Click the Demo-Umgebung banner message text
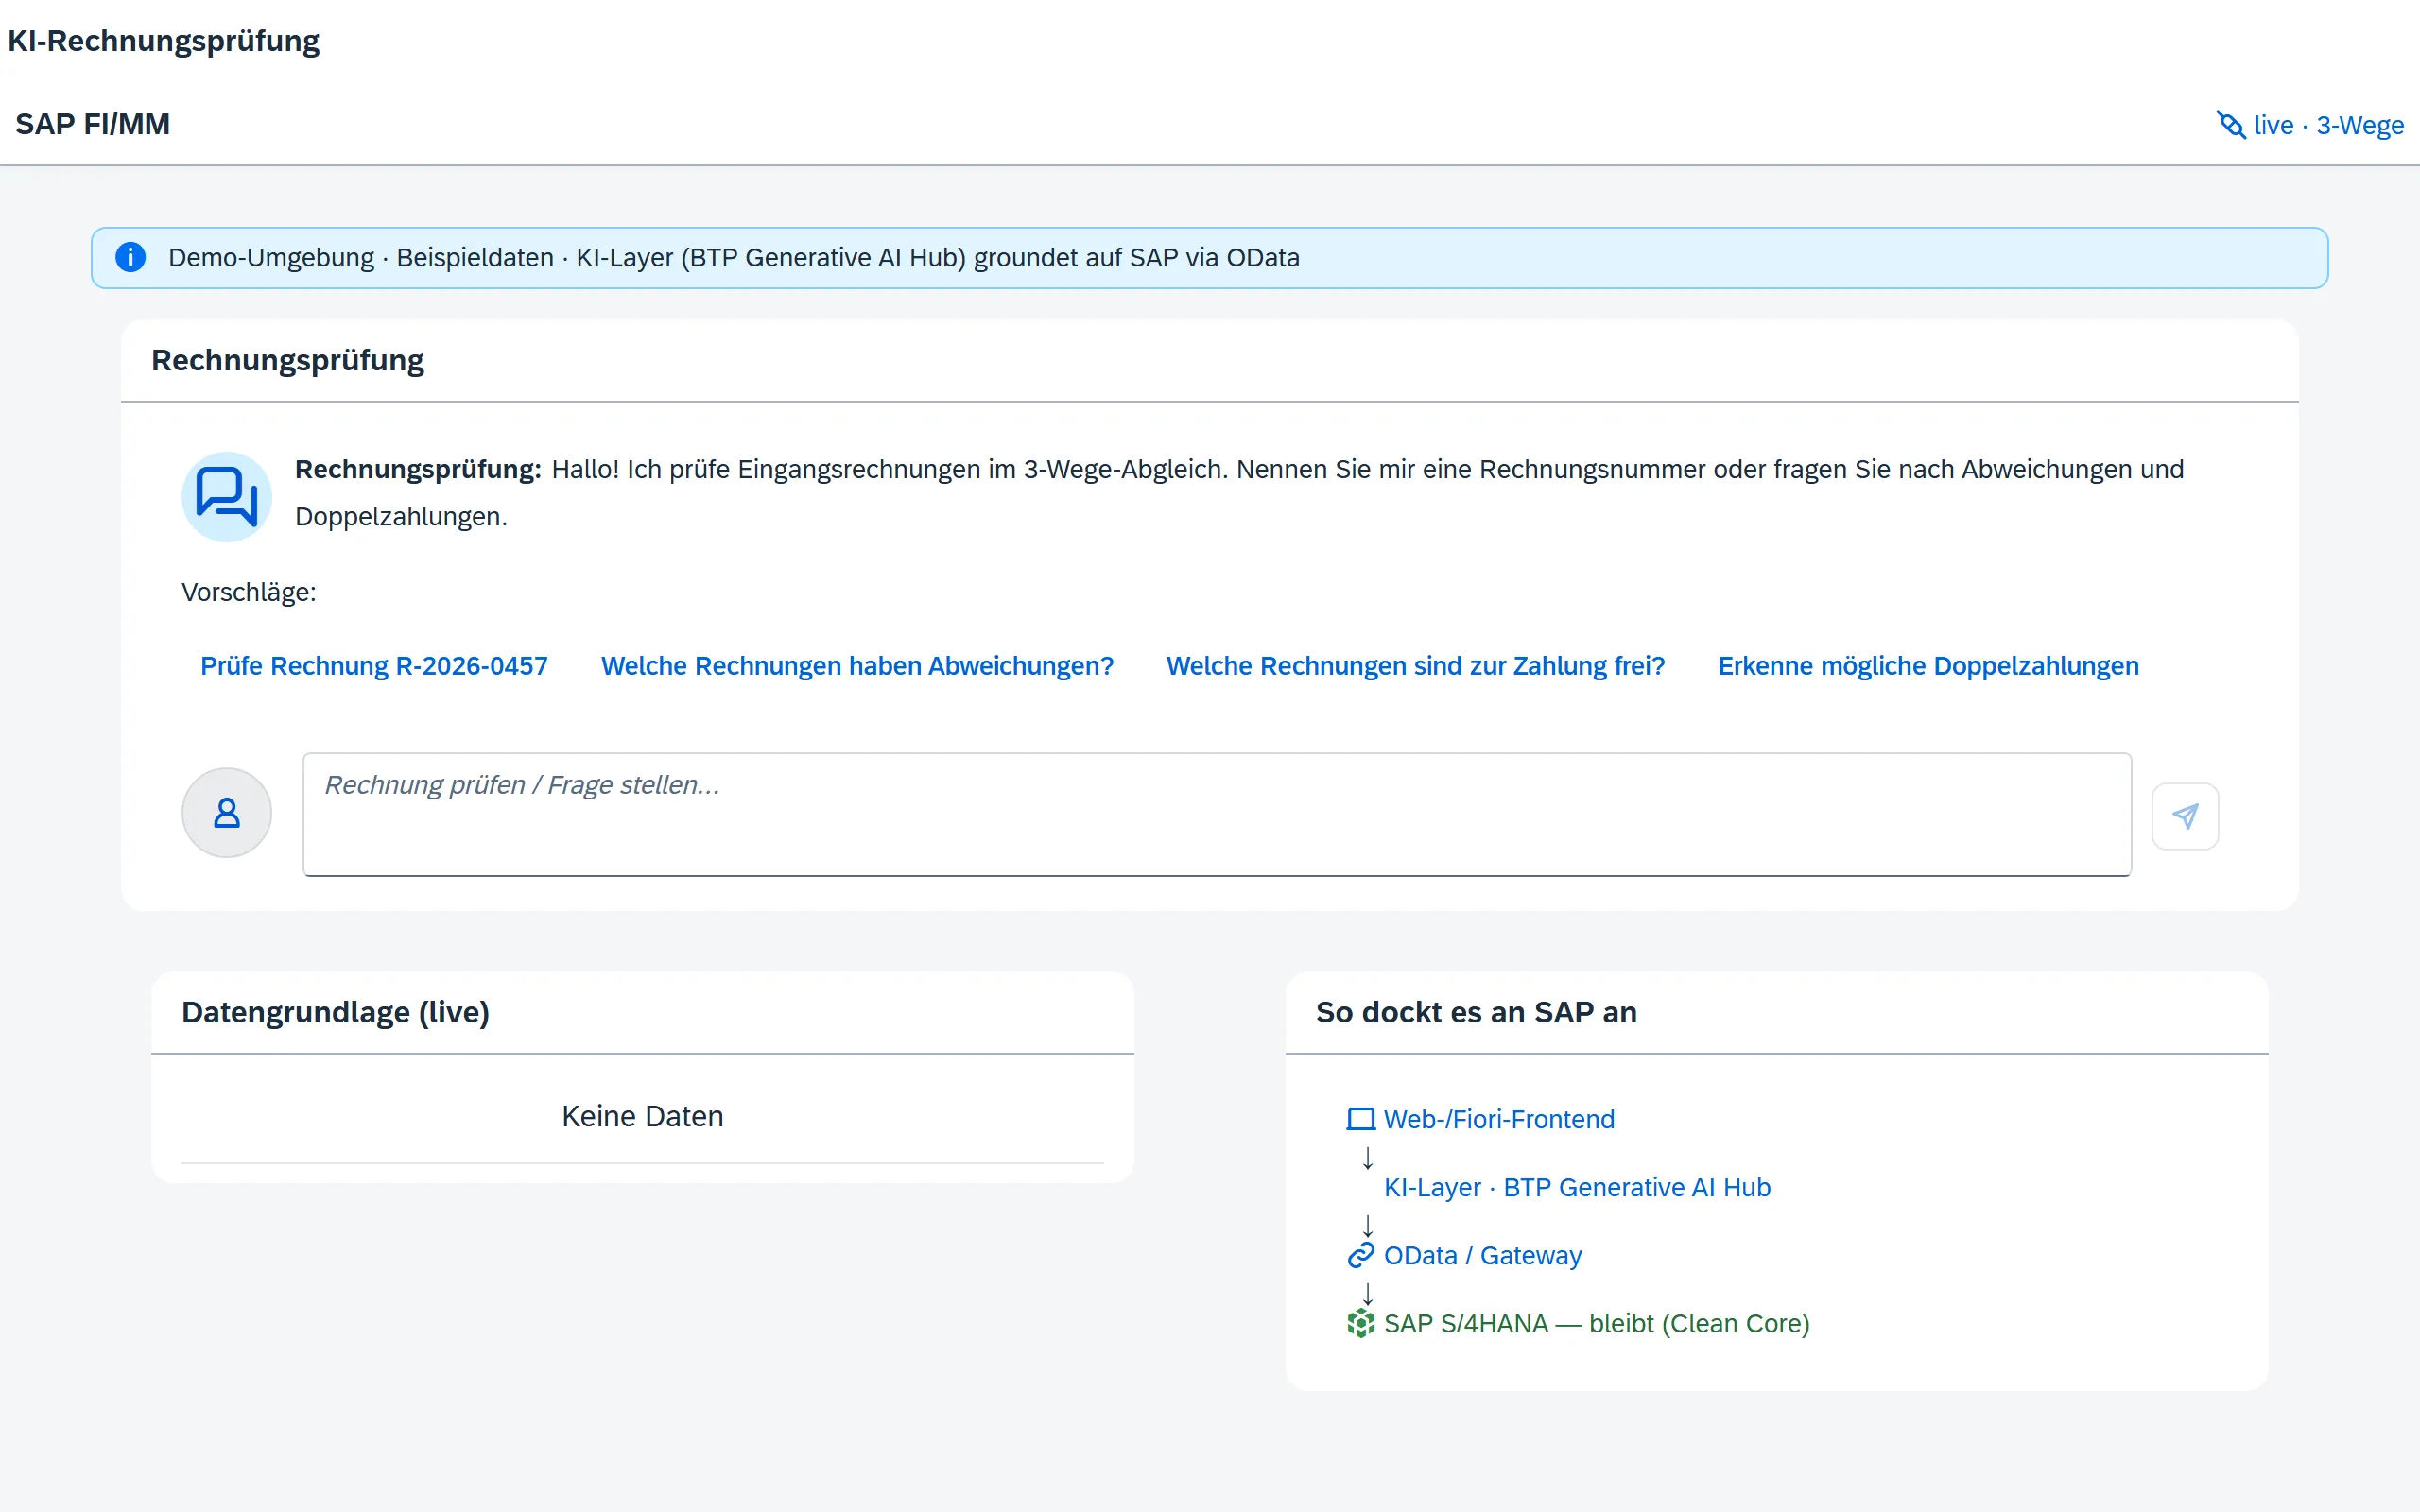 click(733, 257)
